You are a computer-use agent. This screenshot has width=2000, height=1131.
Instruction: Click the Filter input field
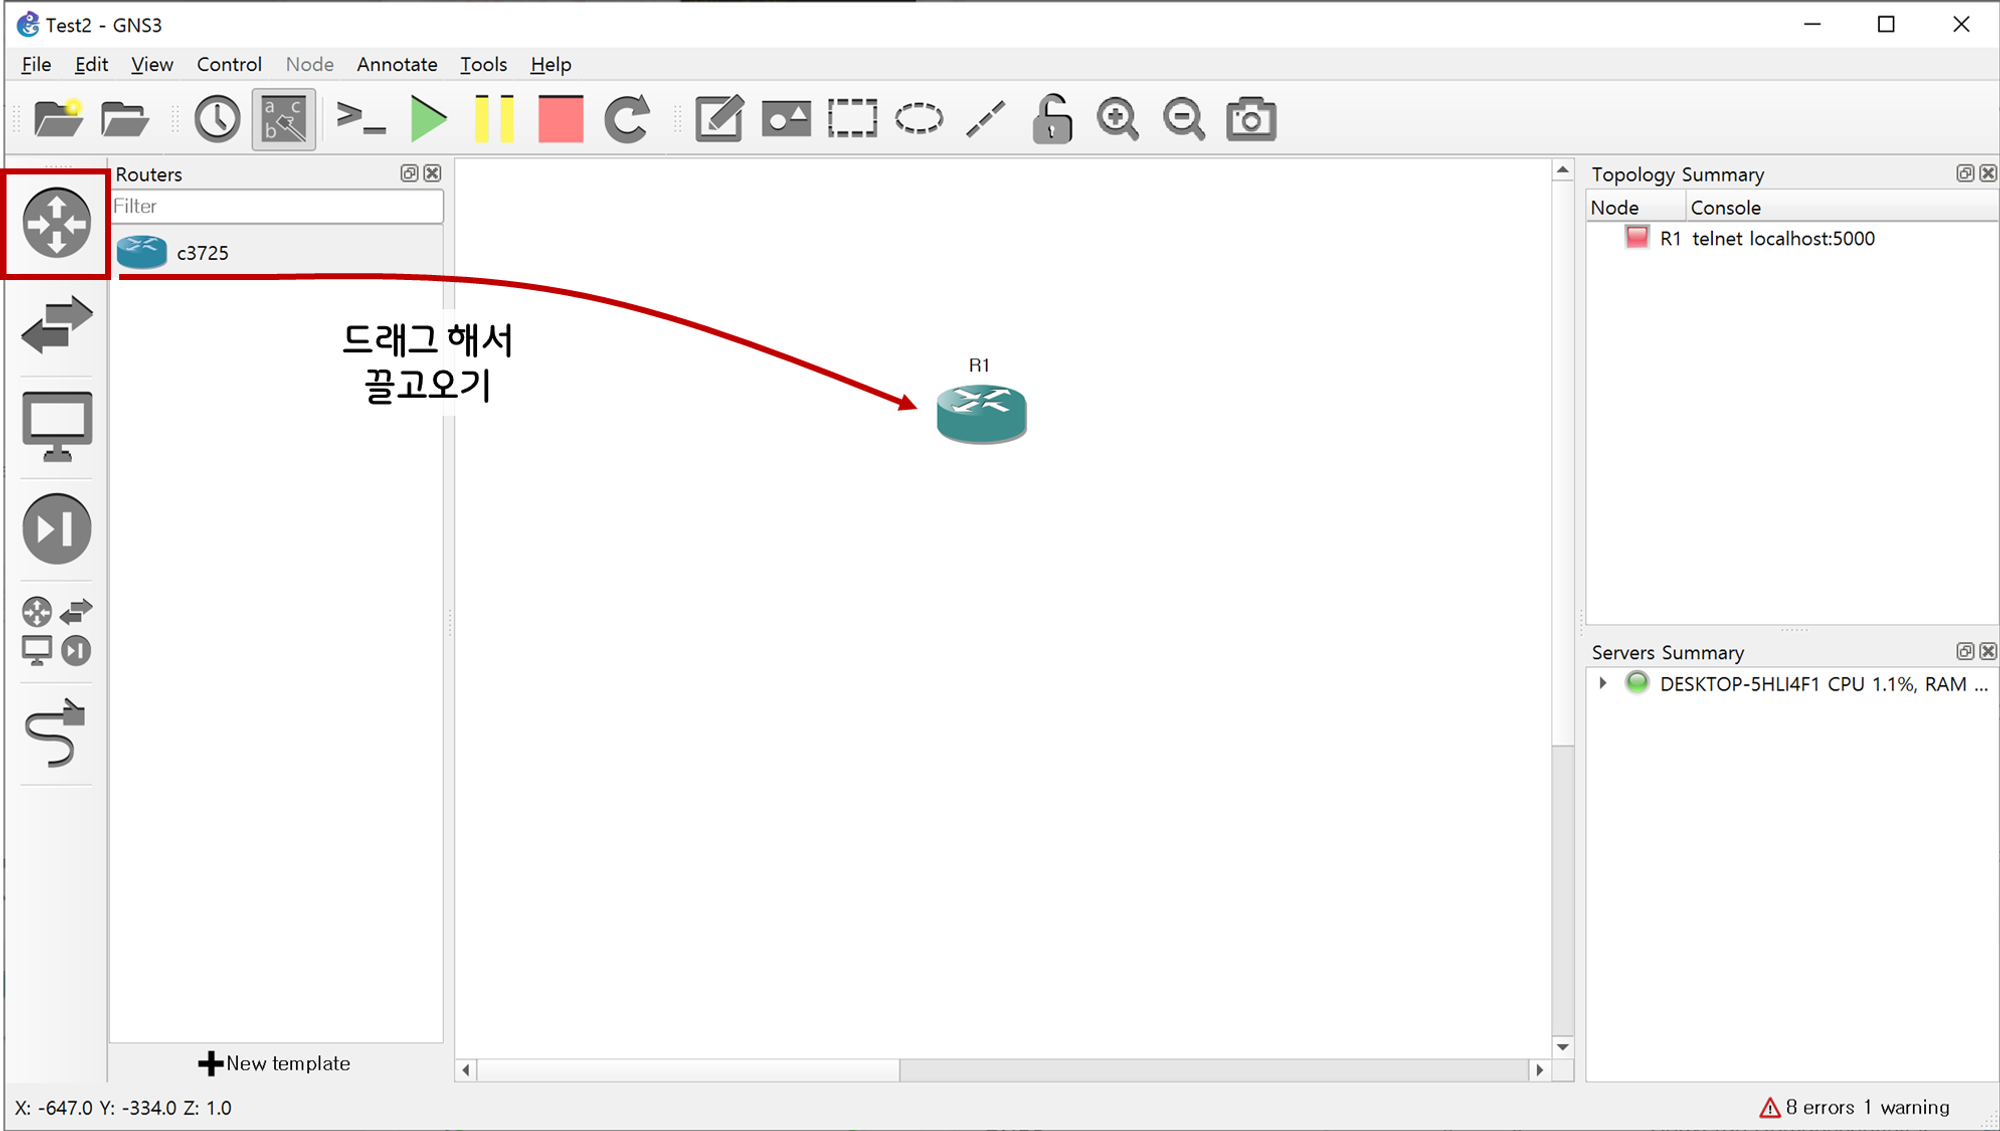click(276, 206)
